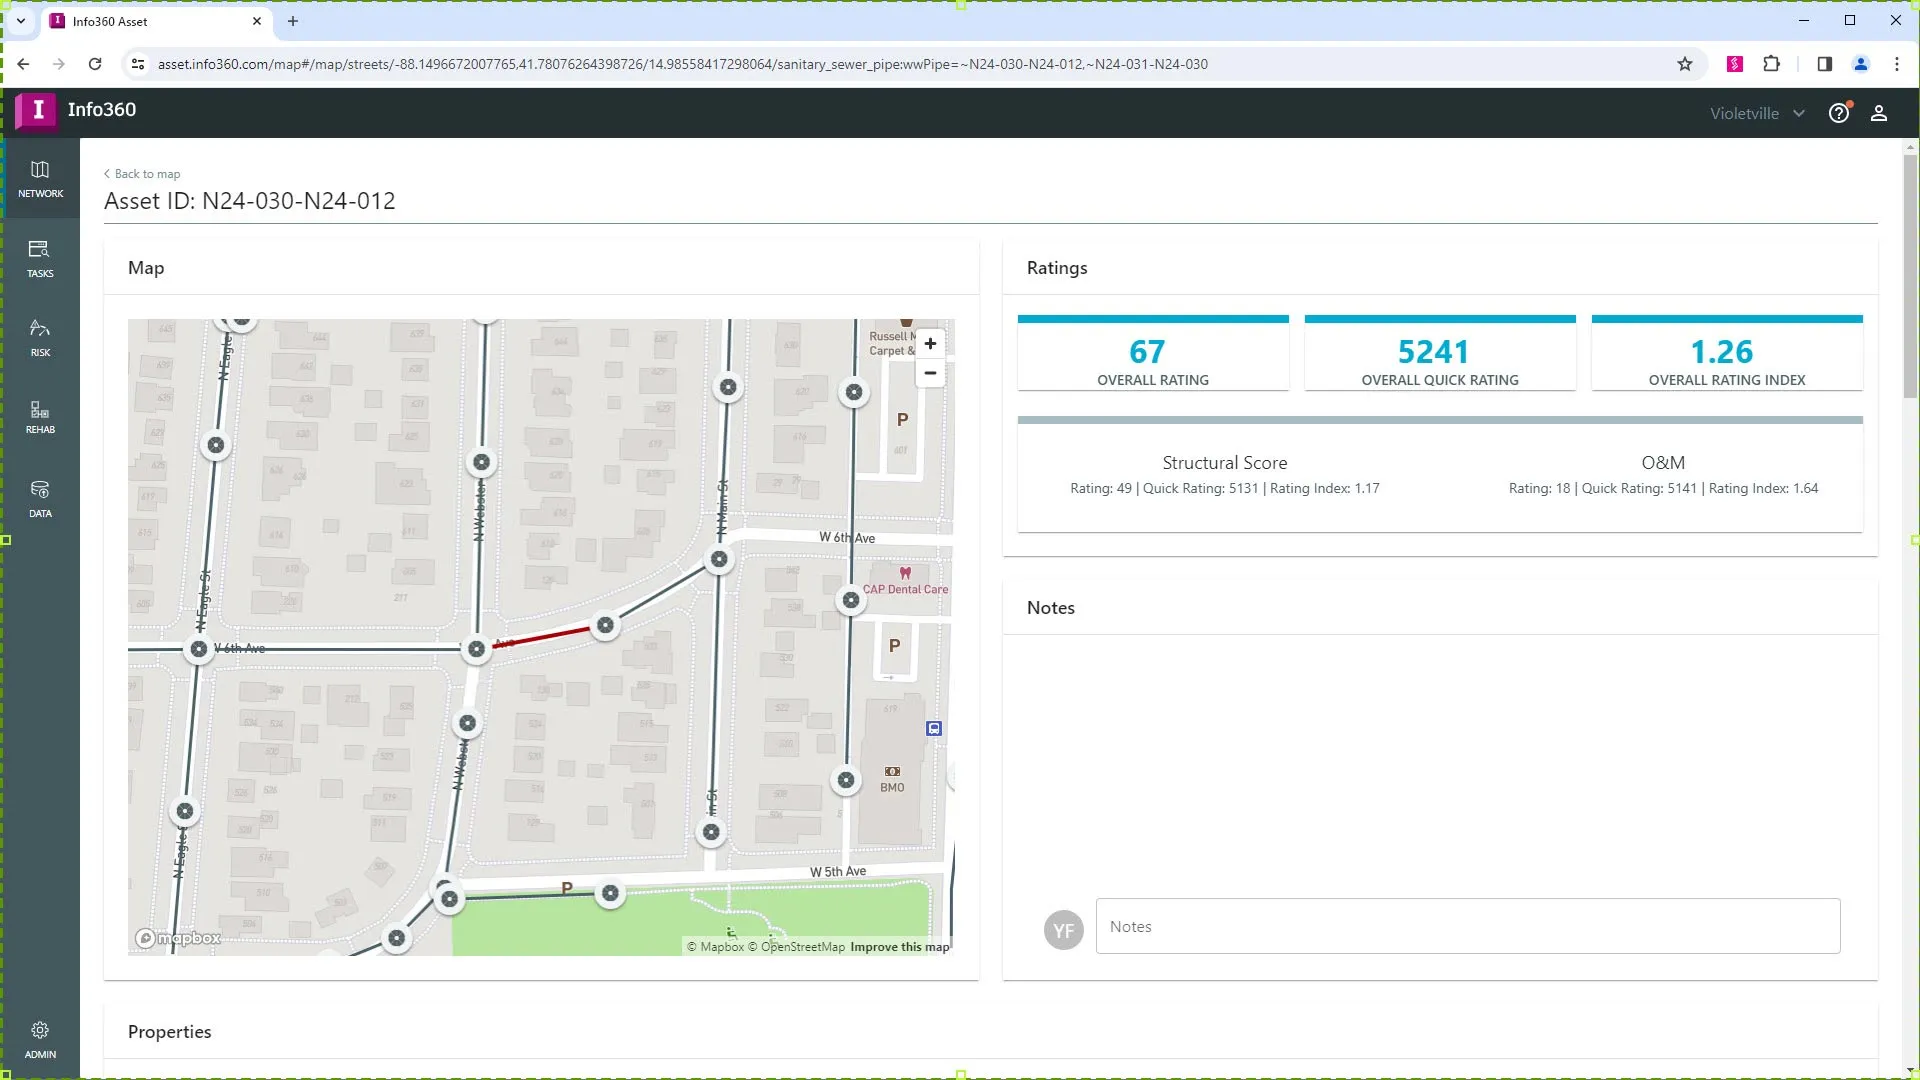Open the user account icon in header
The image size is (1920, 1080).
tap(1879, 113)
